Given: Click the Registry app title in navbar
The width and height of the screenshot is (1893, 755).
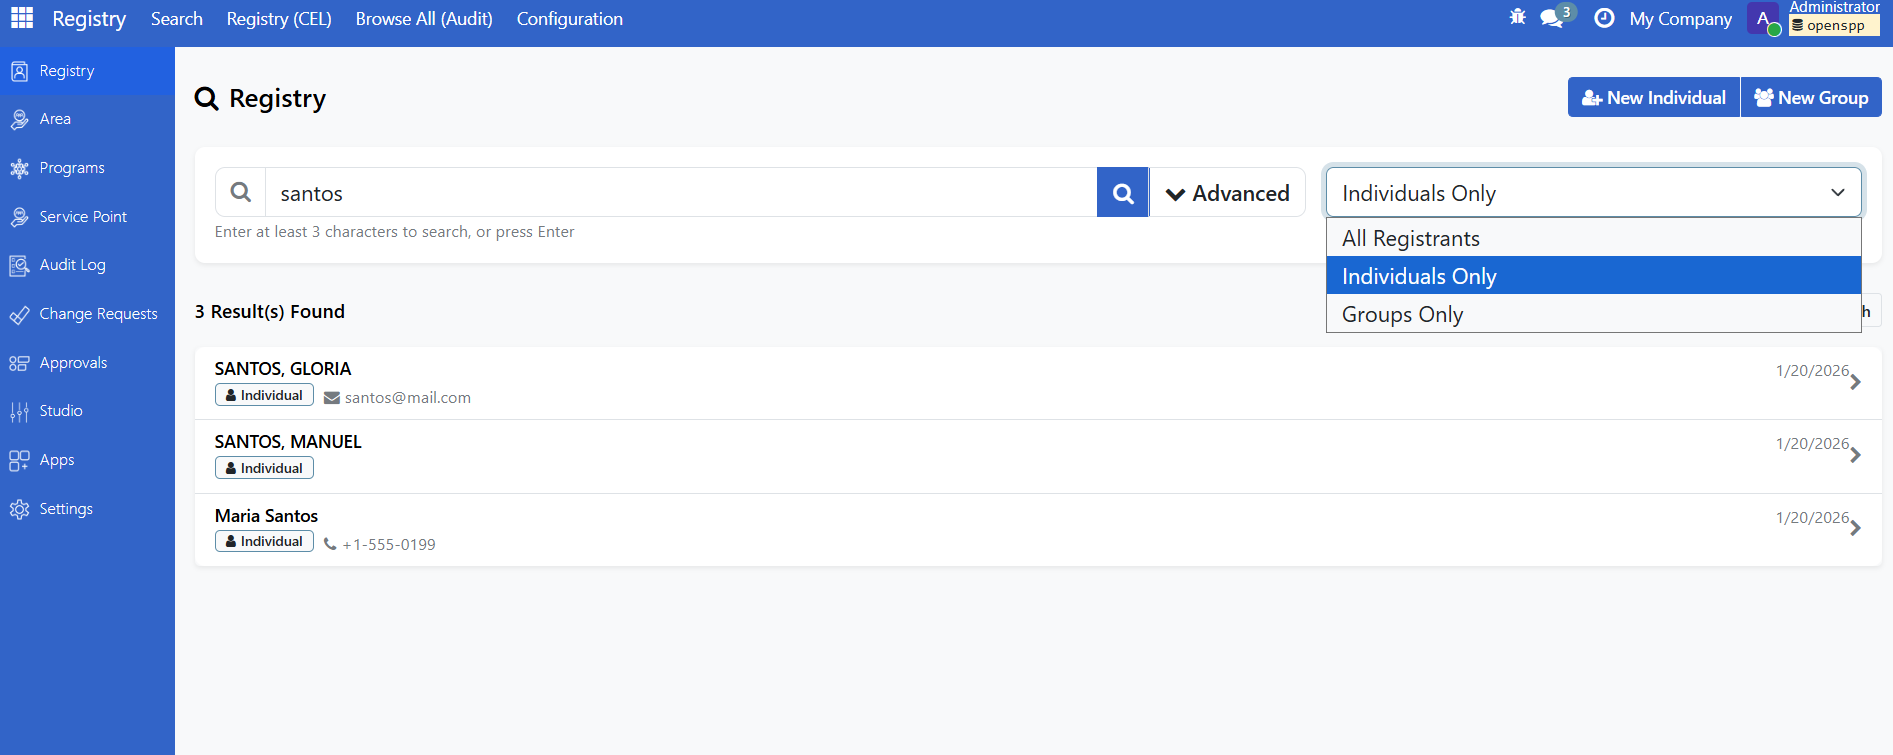Looking at the screenshot, I should [x=89, y=19].
